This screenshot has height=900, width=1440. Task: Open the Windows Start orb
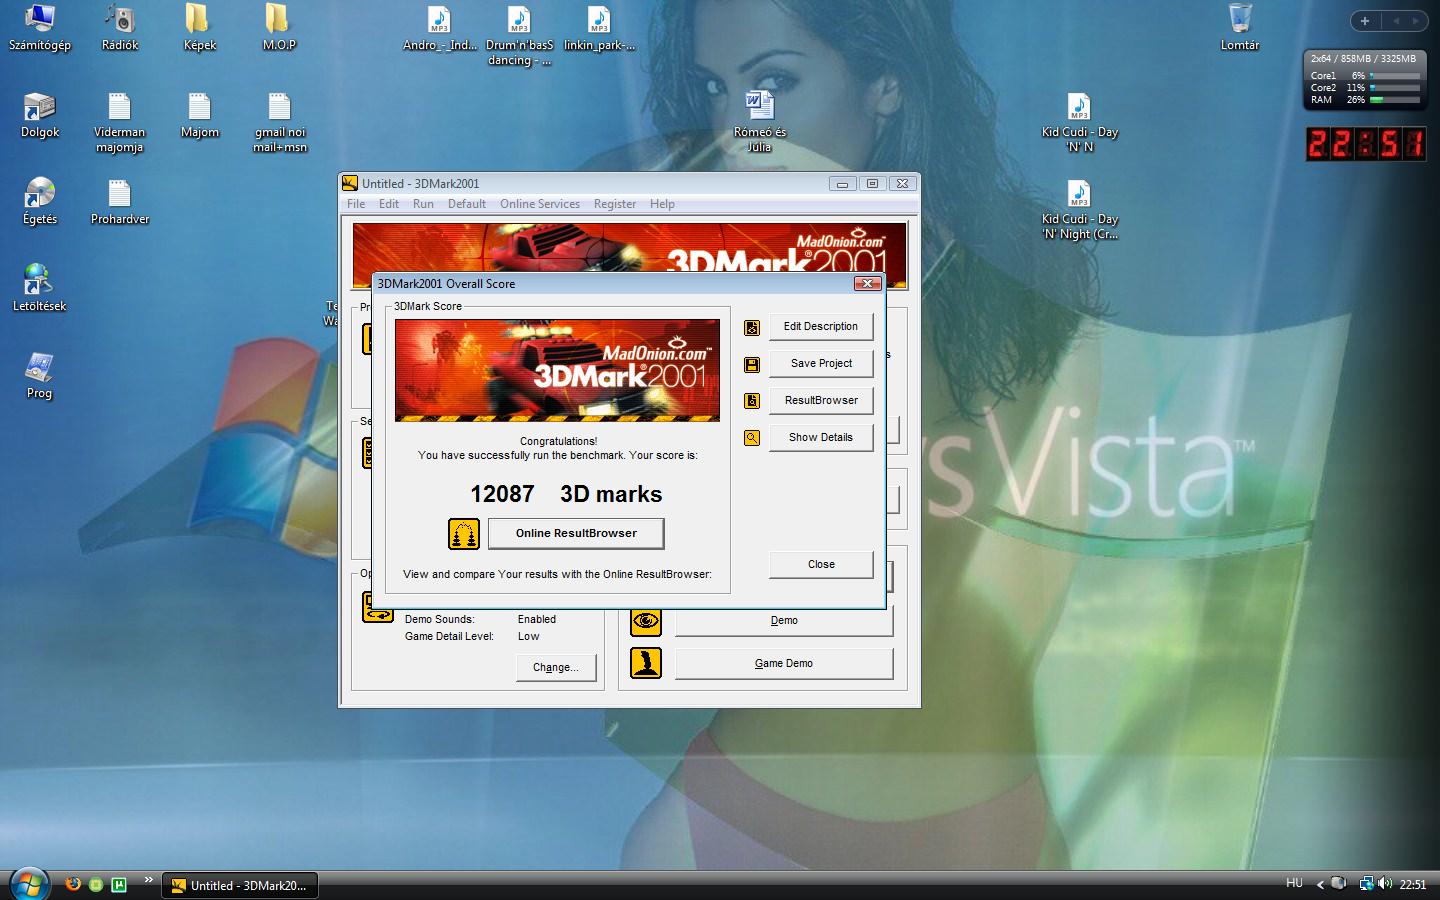(29, 885)
